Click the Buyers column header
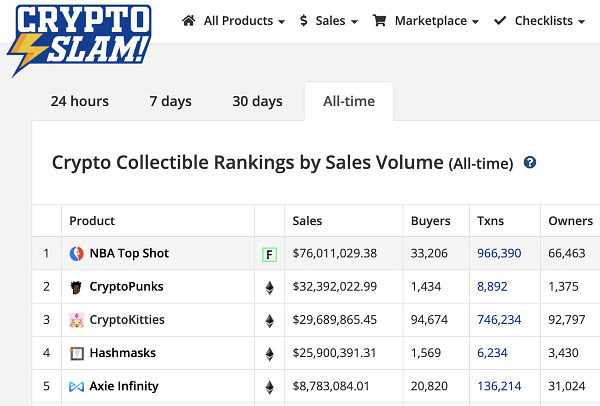This screenshot has height=406, width=600. click(430, 221)
